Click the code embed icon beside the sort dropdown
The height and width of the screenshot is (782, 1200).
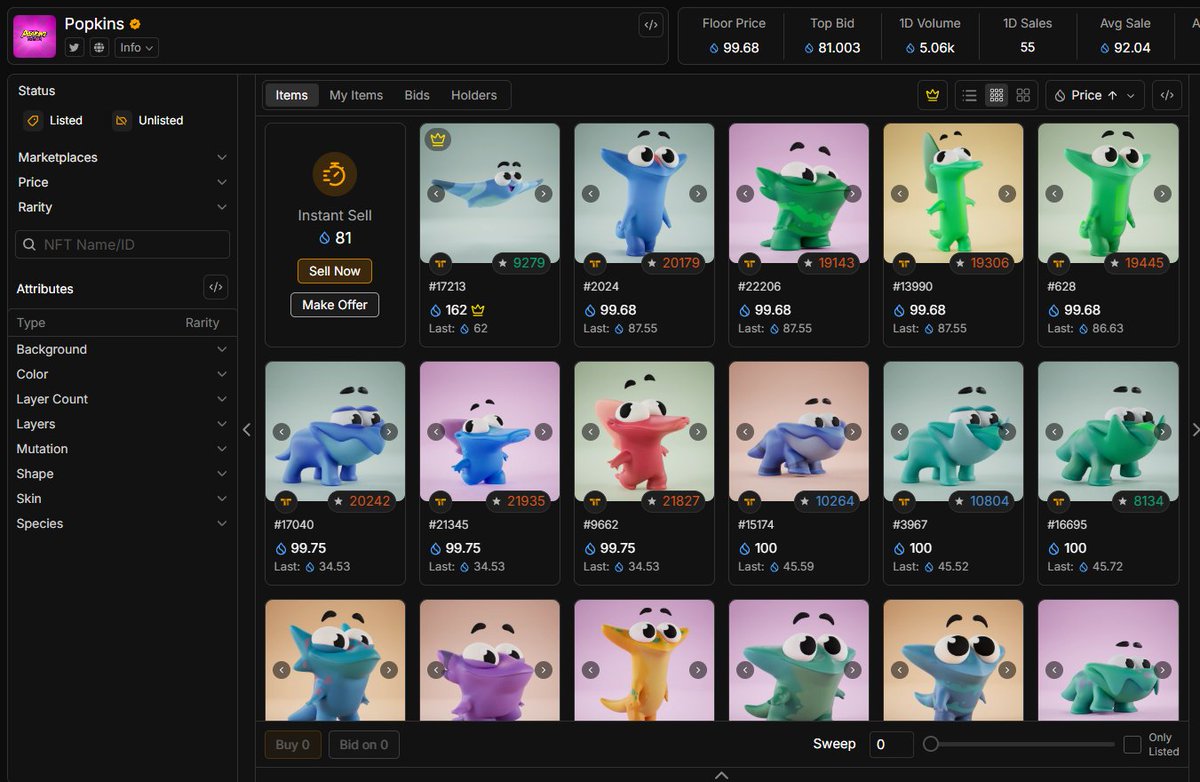pyautogui.click(x=1166, y=95)
